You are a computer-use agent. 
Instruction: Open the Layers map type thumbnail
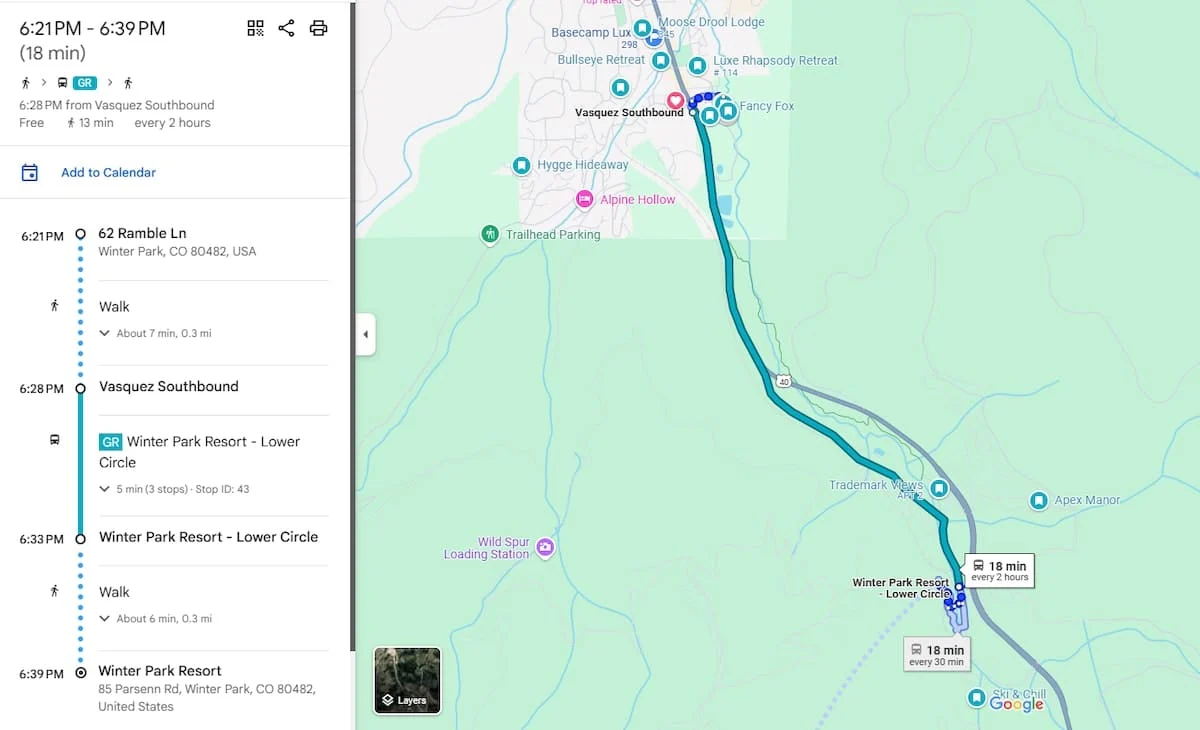click(x=407, y=680)
